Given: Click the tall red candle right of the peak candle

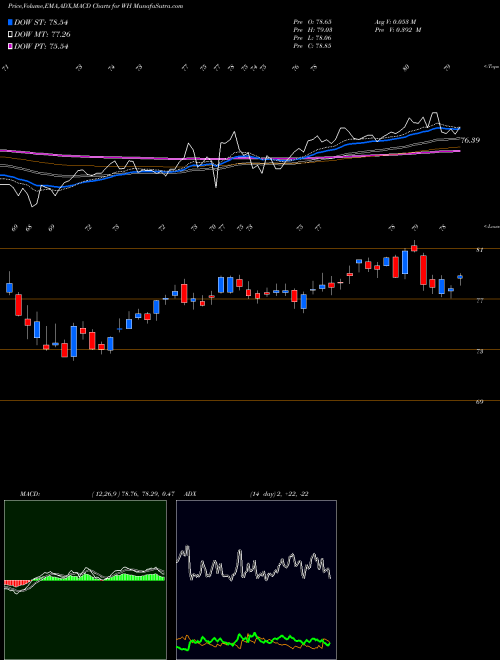Looking at the screenshot, I should [x=423, y=270].
